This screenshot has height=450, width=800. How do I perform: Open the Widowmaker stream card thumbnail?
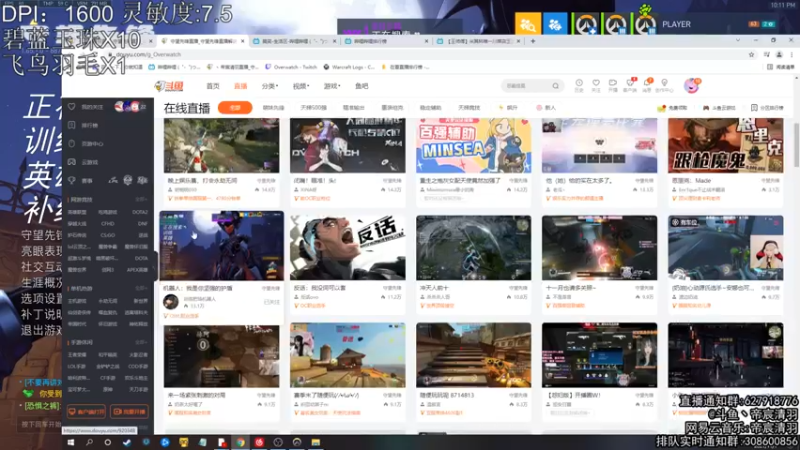[221, 245]
